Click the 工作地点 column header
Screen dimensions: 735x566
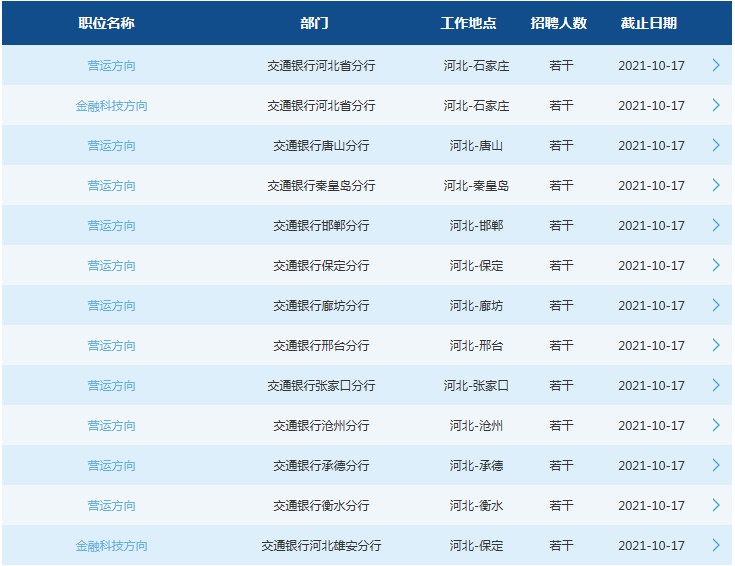(468, 23)
